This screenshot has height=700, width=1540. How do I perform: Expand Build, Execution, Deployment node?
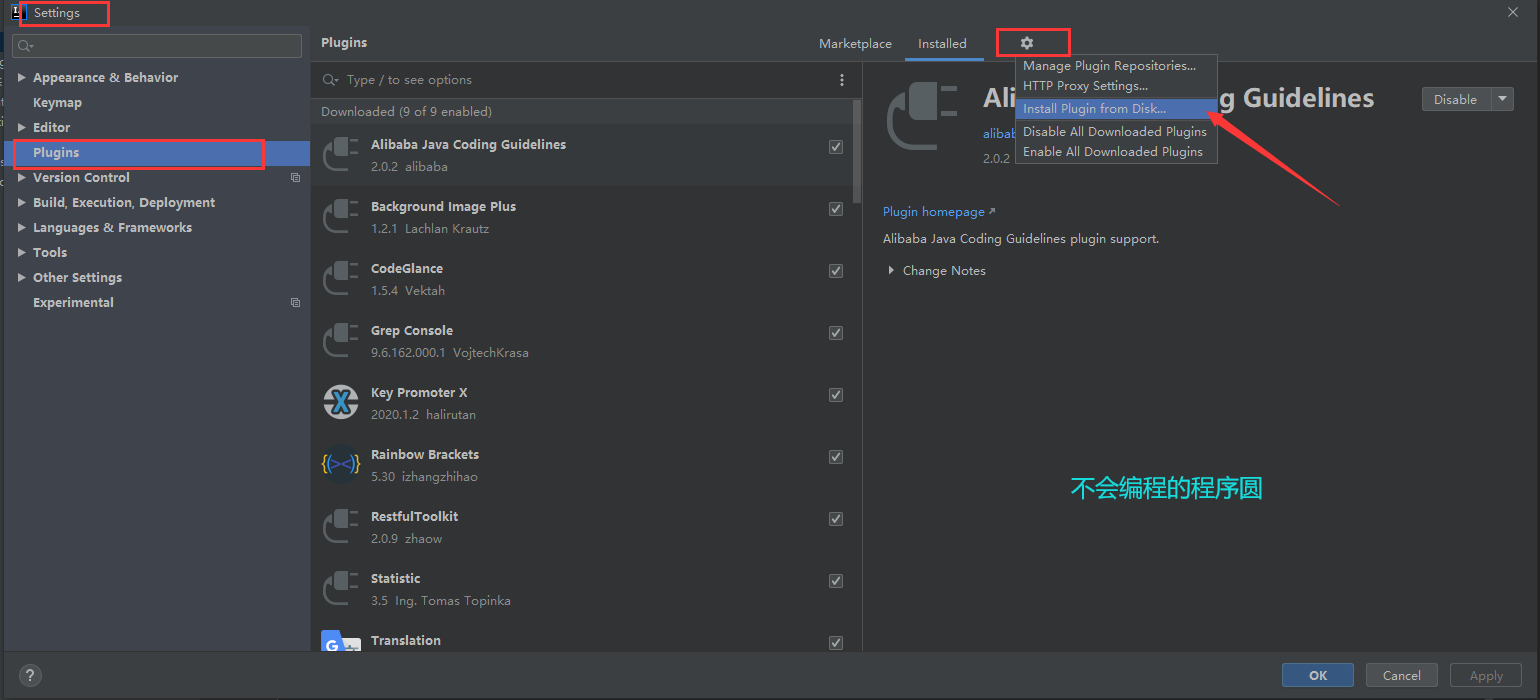tap(22, 203)
